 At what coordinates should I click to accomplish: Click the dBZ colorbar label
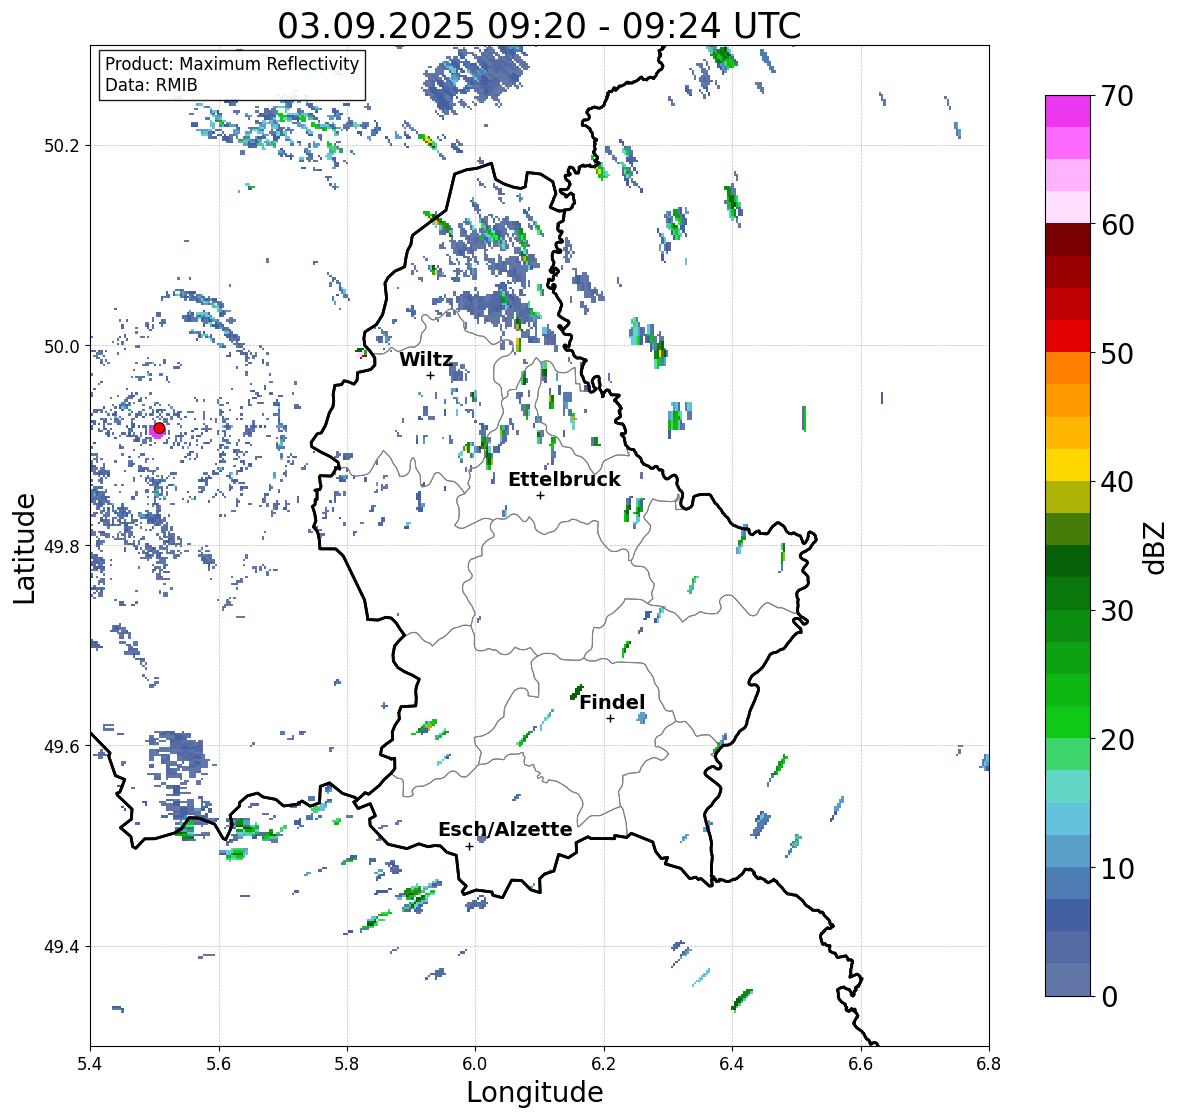1156,547
